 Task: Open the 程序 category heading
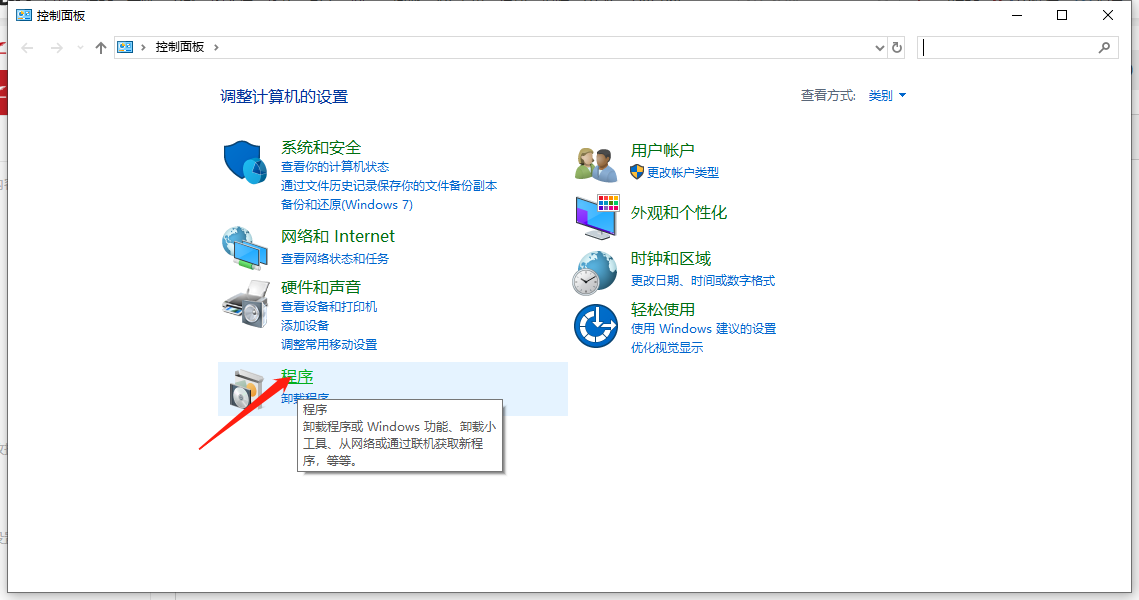[297, 376]
